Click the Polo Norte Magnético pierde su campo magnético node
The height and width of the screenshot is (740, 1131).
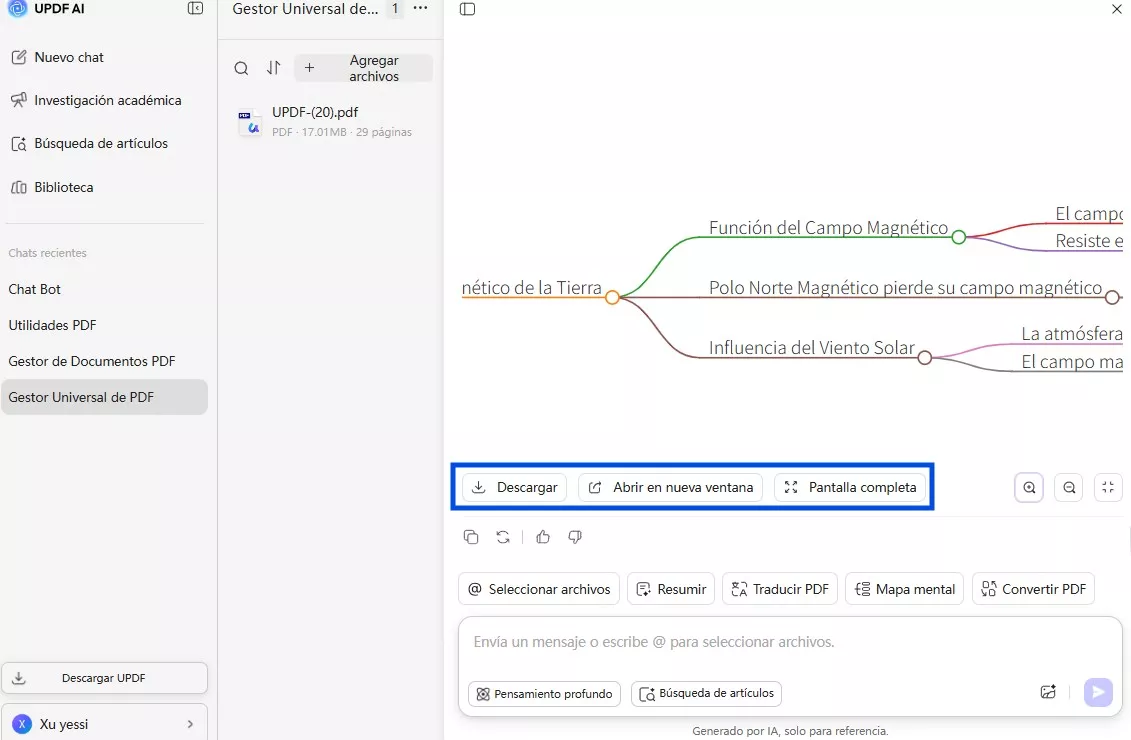click(x=905, y=288)
